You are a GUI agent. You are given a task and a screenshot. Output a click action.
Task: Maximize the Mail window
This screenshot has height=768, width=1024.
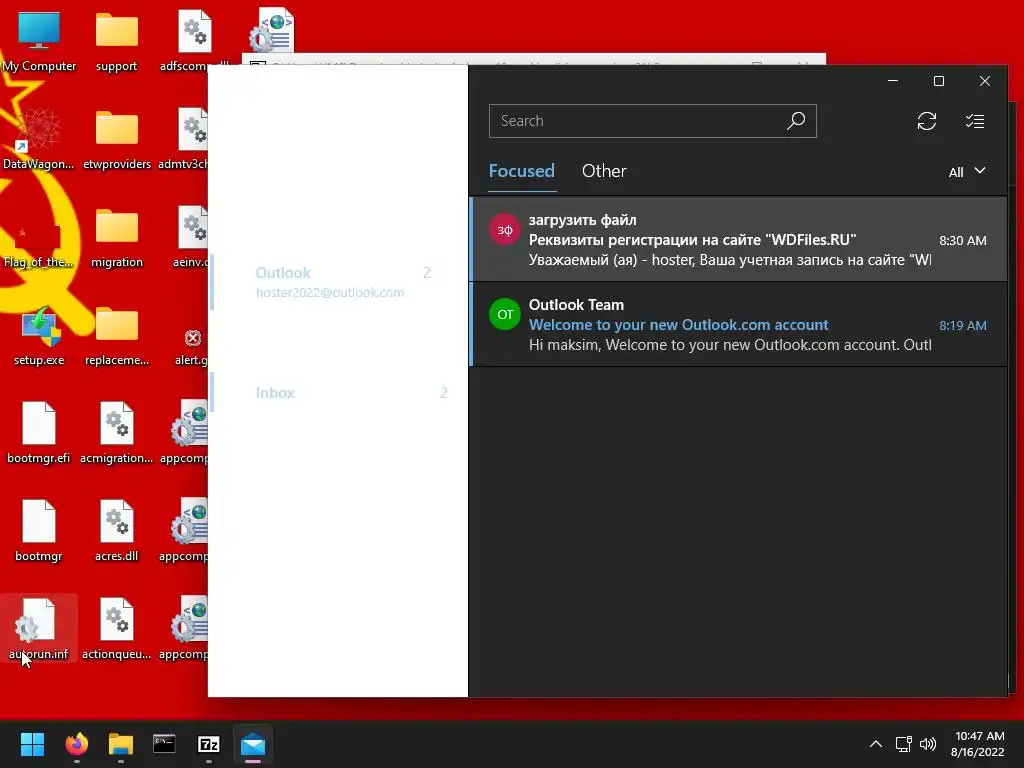click(x=938, y=81)
